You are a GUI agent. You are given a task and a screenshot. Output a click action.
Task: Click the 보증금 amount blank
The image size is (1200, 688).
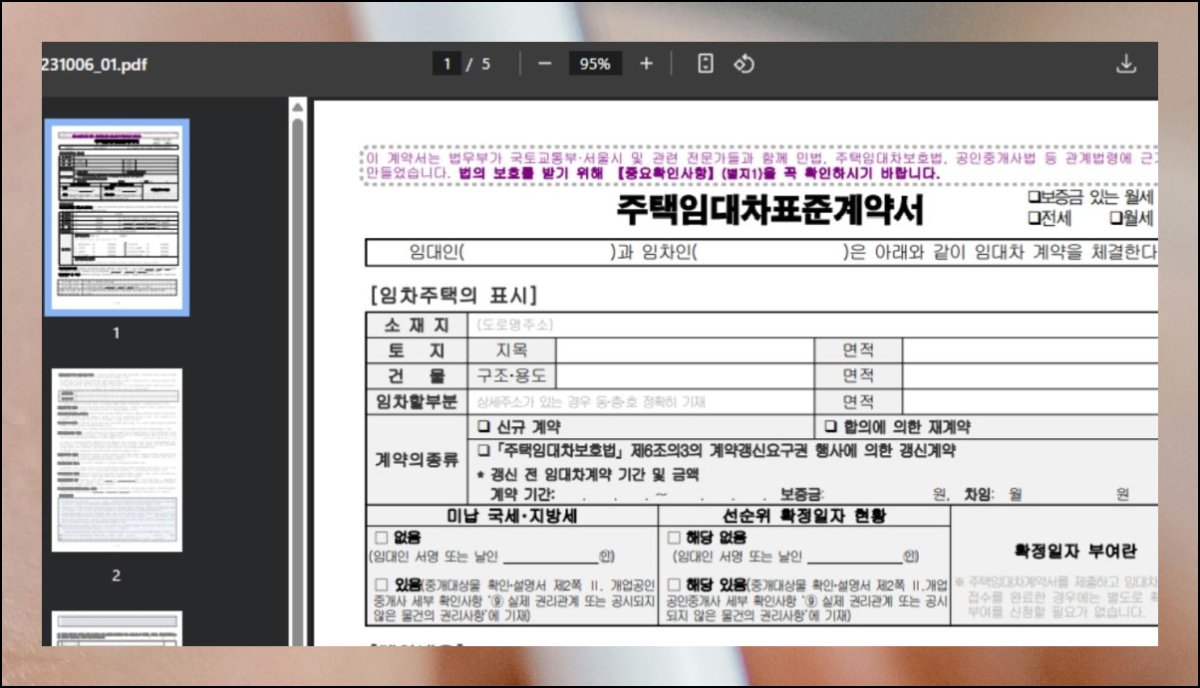tap(878, 494)
